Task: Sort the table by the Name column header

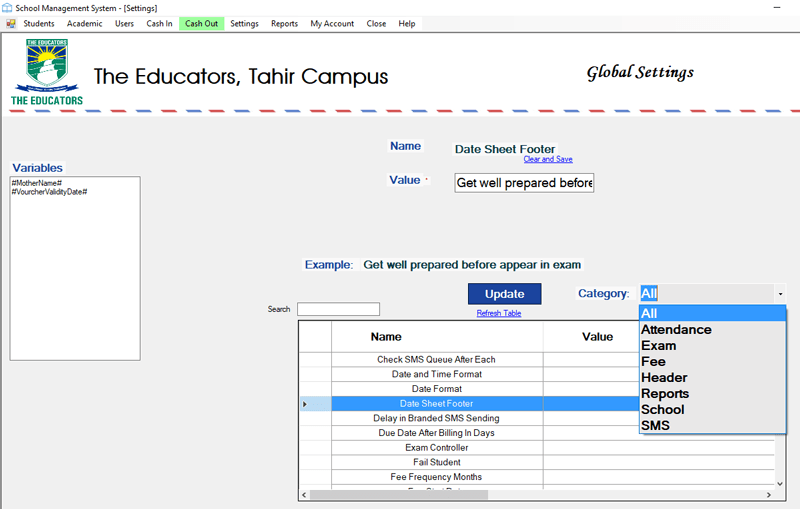Action: point(386,337)
